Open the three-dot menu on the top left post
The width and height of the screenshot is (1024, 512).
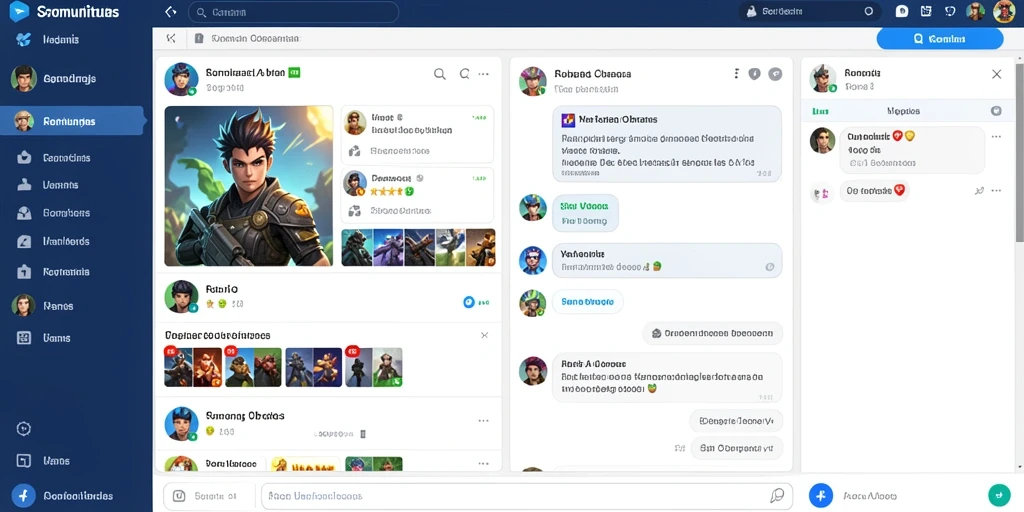[483, 74]
